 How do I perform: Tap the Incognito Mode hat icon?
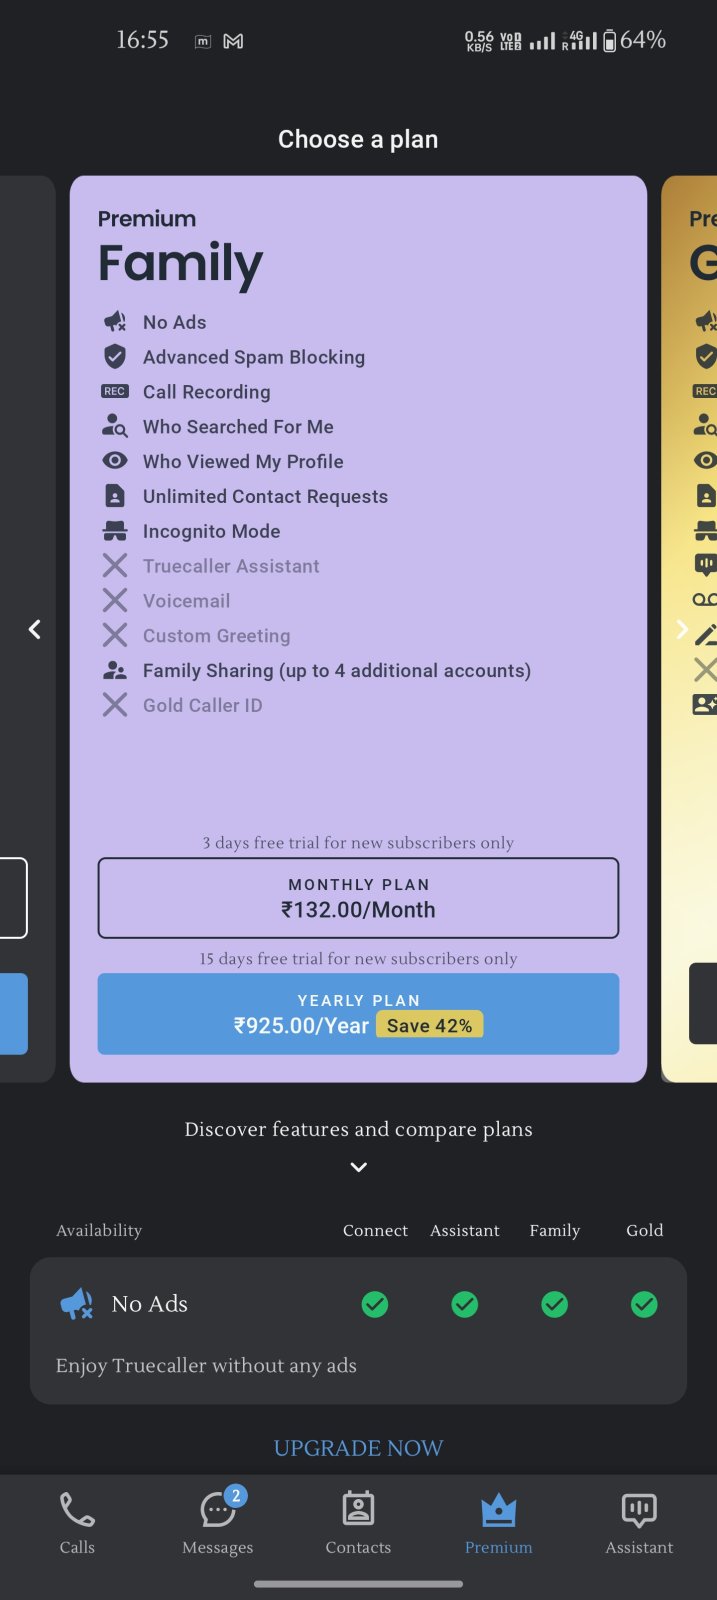(x=115, y=531)
